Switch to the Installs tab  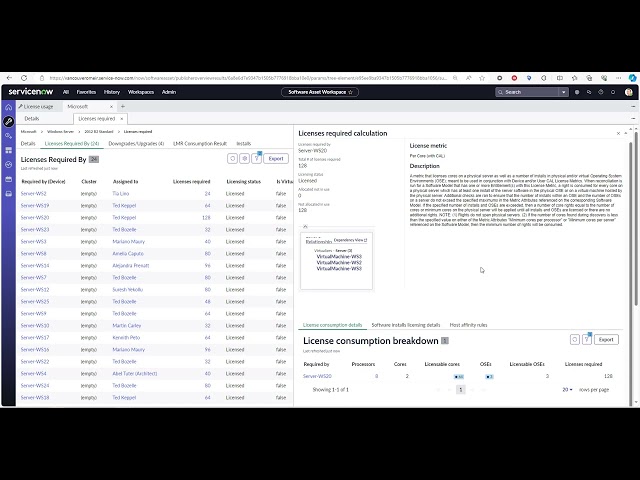tap(243, 144)
